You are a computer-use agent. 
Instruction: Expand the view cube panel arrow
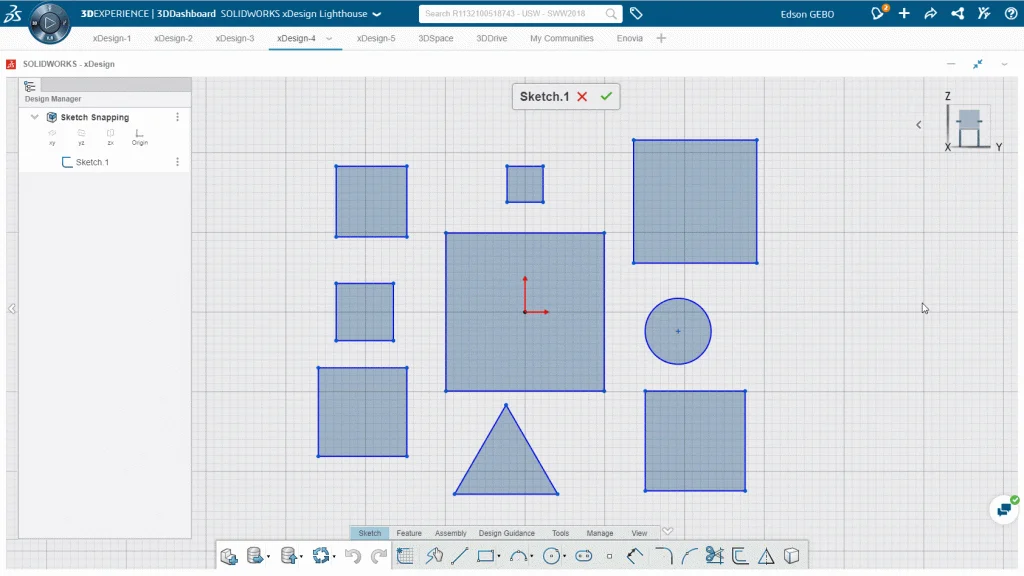[918, 125]
